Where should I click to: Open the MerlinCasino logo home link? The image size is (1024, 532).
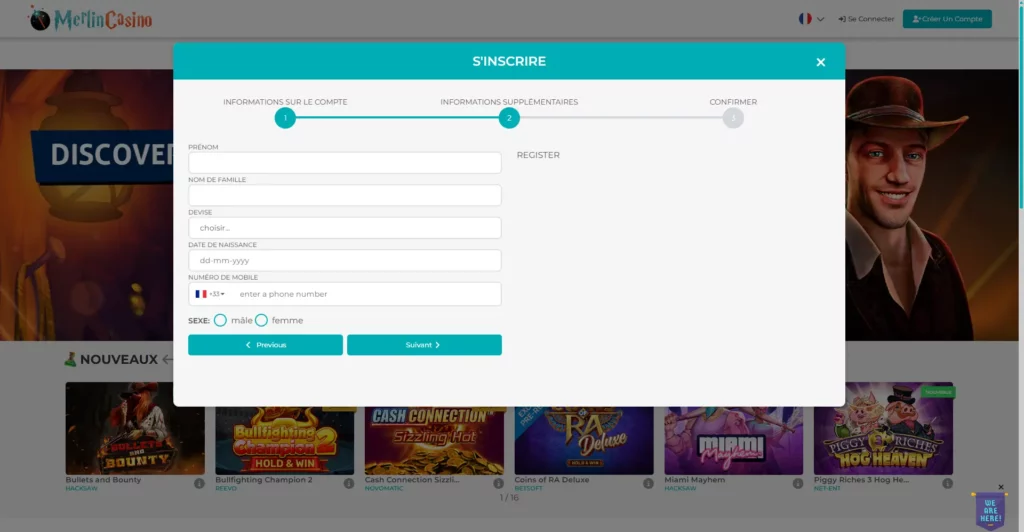pyautogui.click(x=90, y=19)
